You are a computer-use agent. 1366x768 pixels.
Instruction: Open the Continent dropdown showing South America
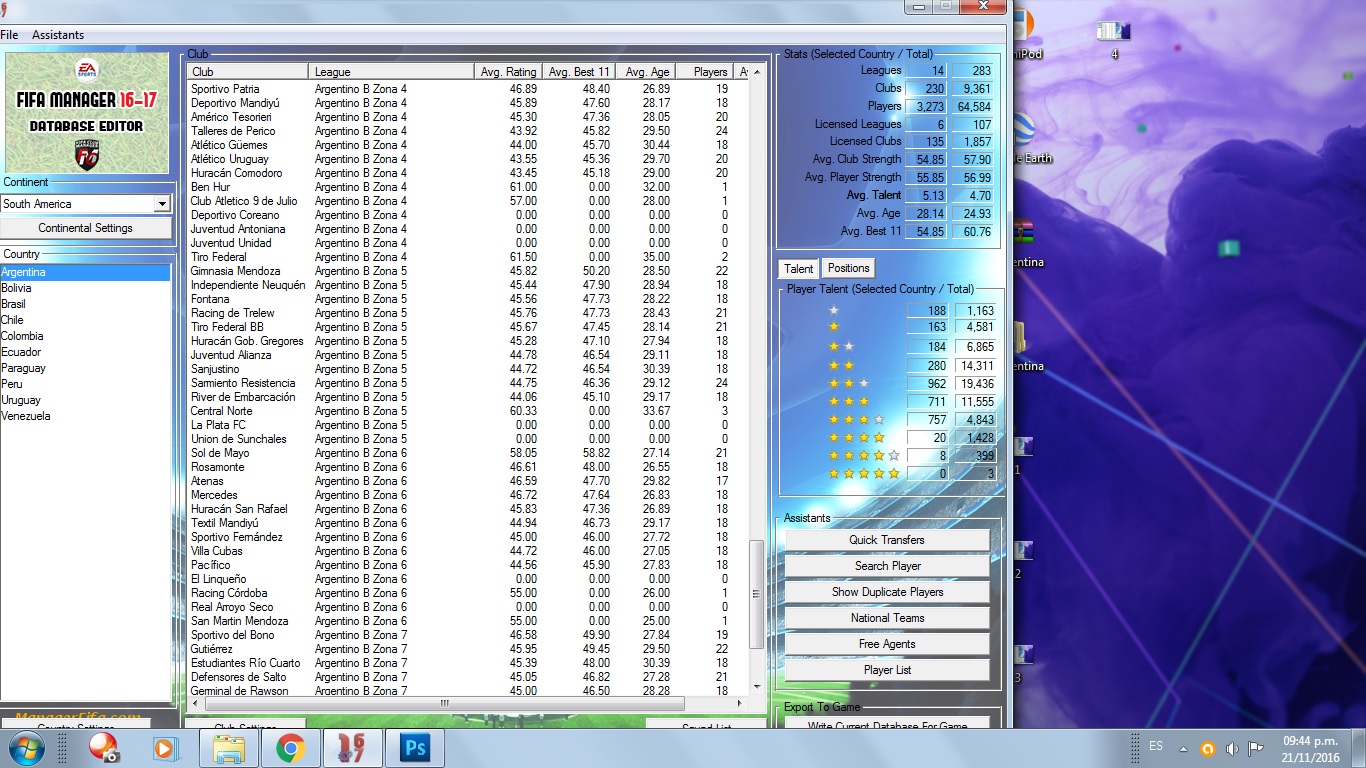tap(86, 204)
